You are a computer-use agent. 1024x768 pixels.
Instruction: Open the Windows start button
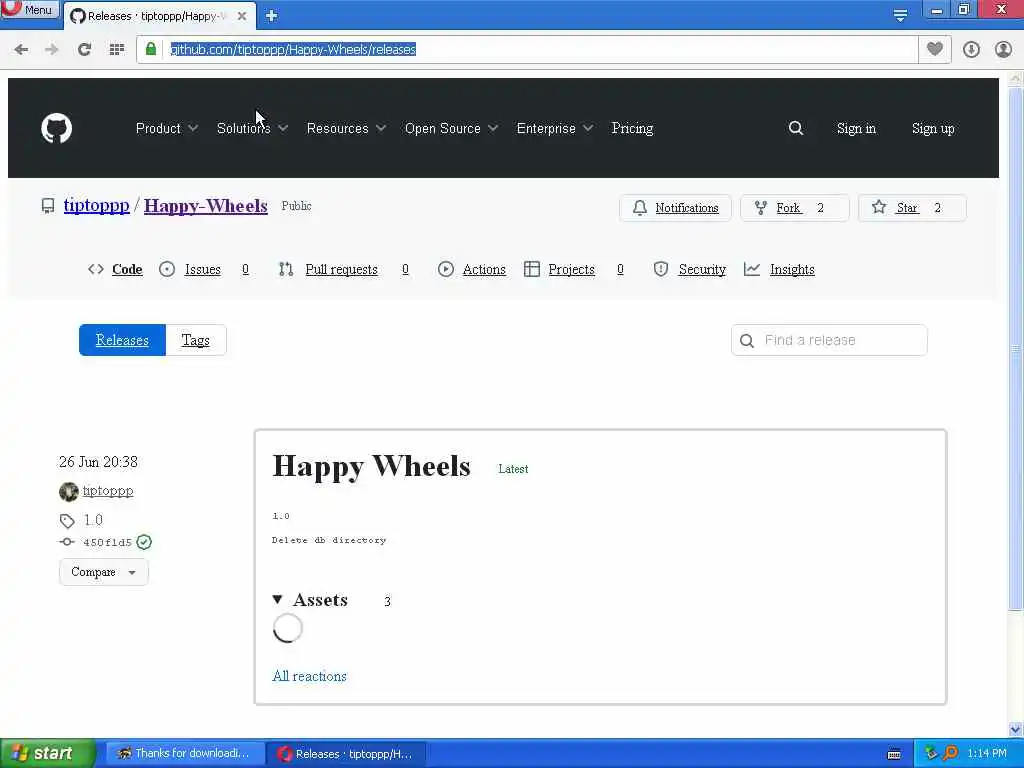(47, 754)
